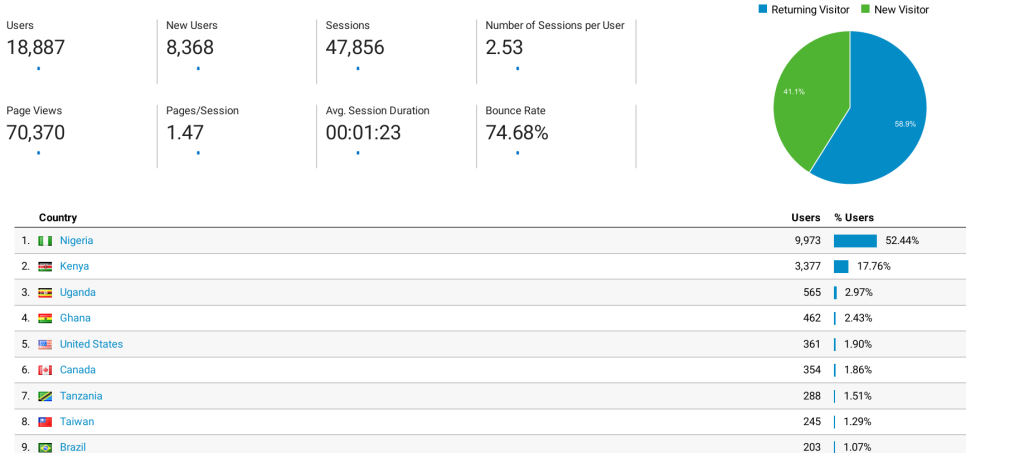Click the Nigeria 52.44% users bar
Screen dimensions: 1024x453
click(x=856, y=241)
